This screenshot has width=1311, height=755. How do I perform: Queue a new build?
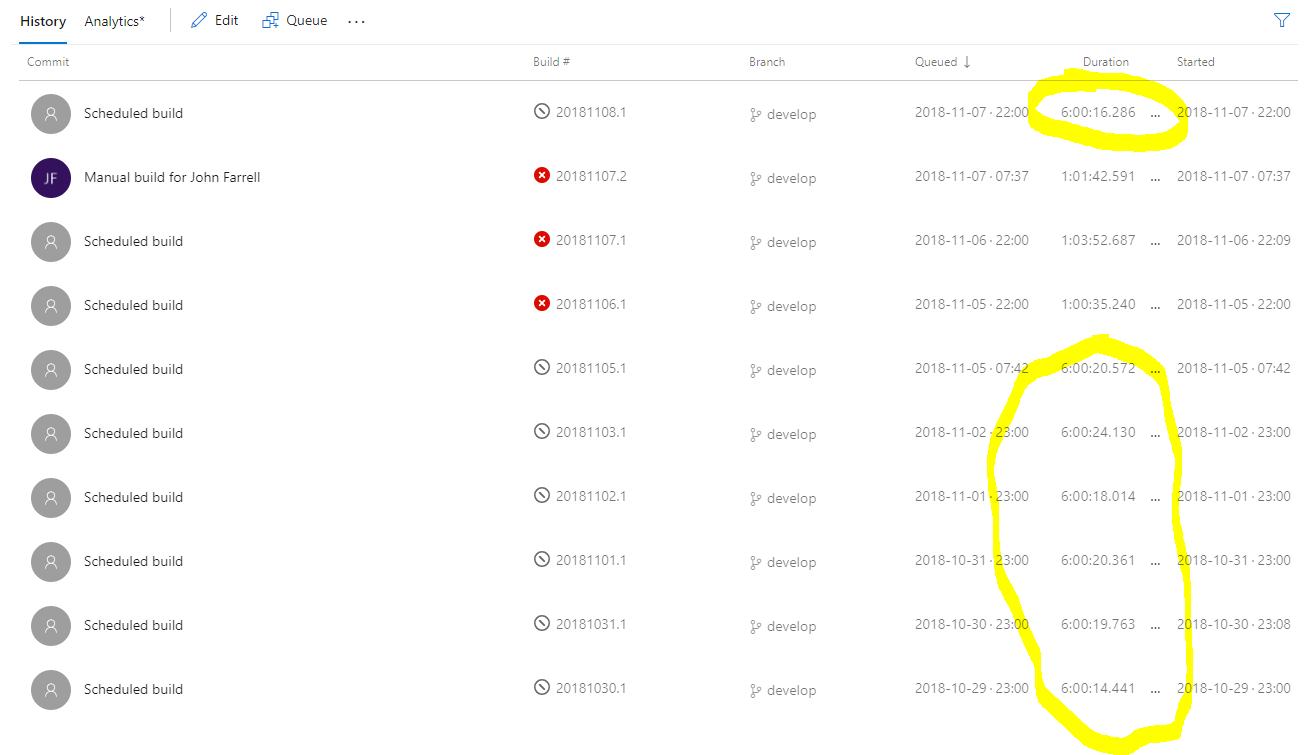(x=295, y=20)
